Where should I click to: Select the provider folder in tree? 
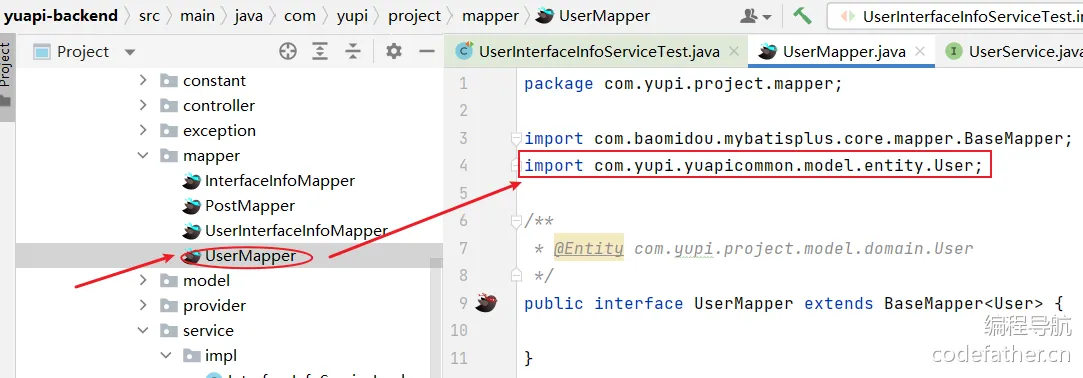(x=214, y=305)
